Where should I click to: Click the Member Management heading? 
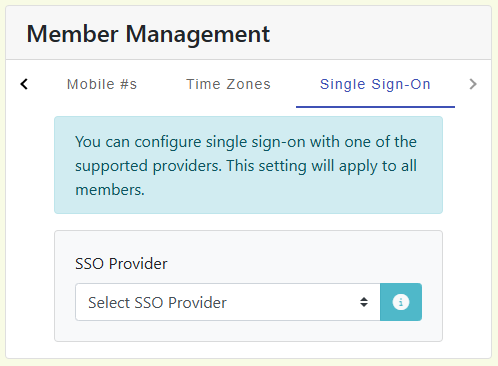pos(148,34)
